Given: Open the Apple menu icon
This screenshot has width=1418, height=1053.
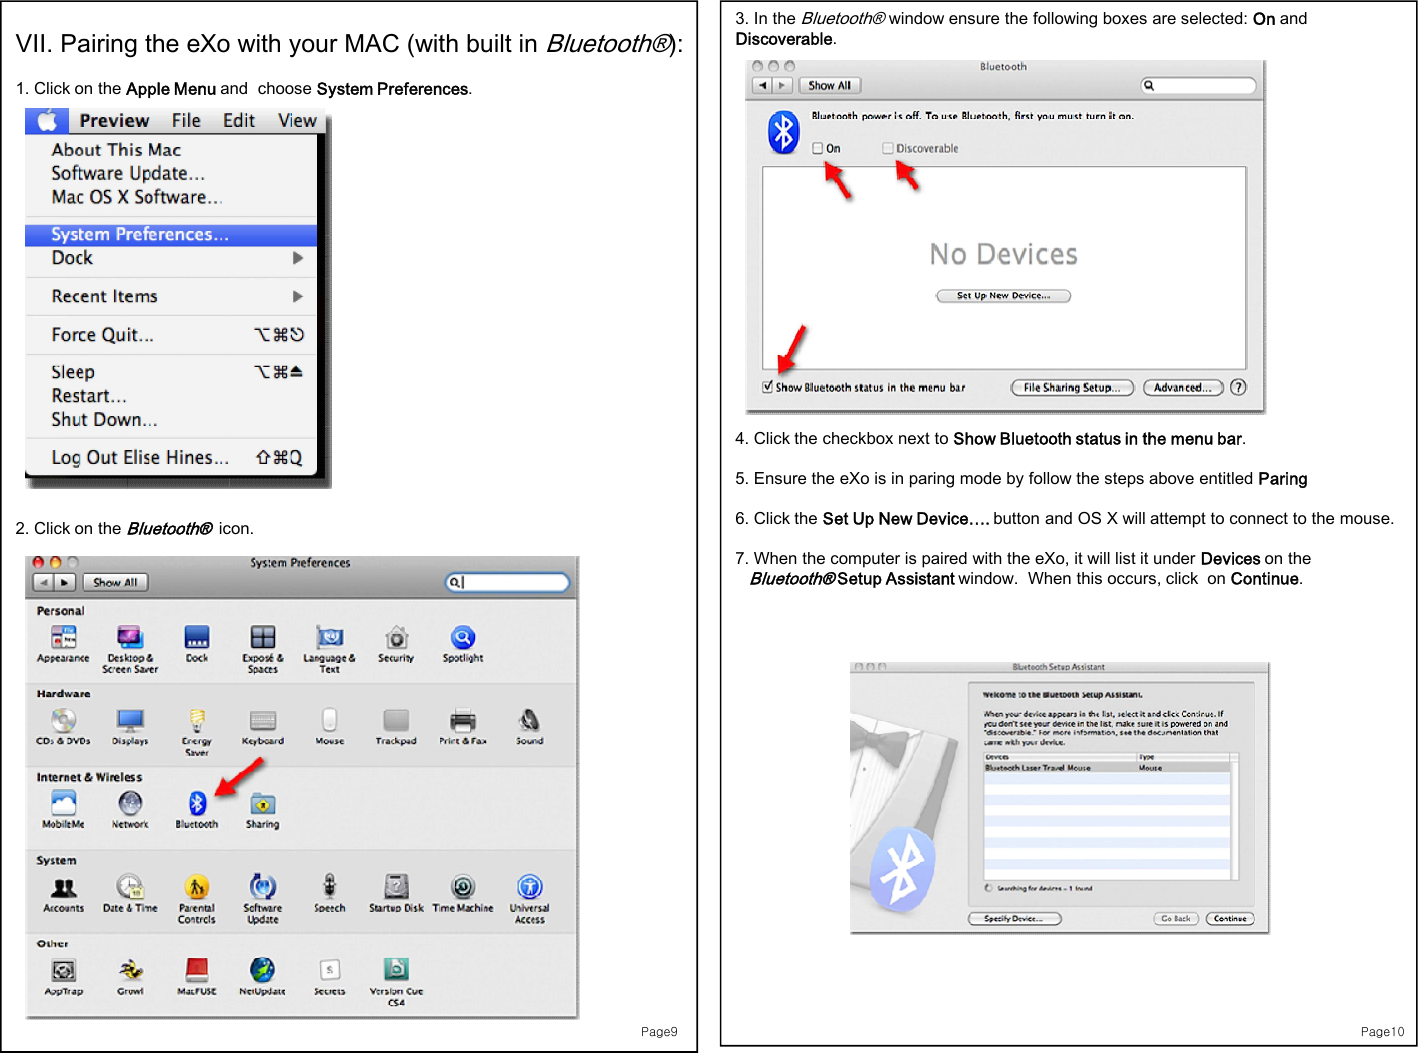Looking at the screenshot, I should tap(47, 120).
